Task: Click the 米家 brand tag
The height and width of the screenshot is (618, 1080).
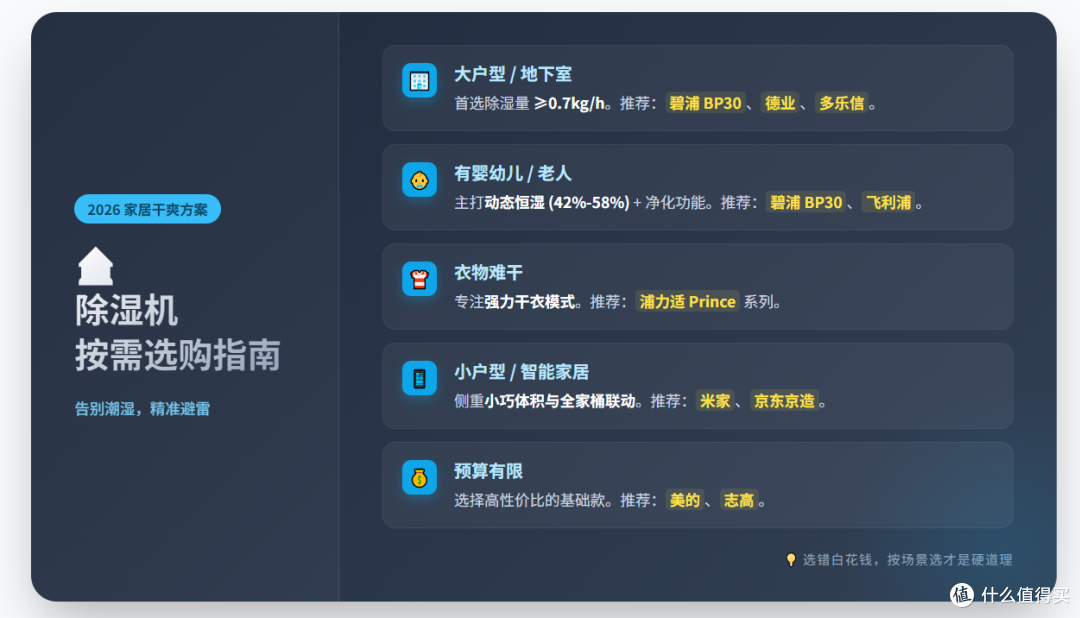Action: [715, 401]
